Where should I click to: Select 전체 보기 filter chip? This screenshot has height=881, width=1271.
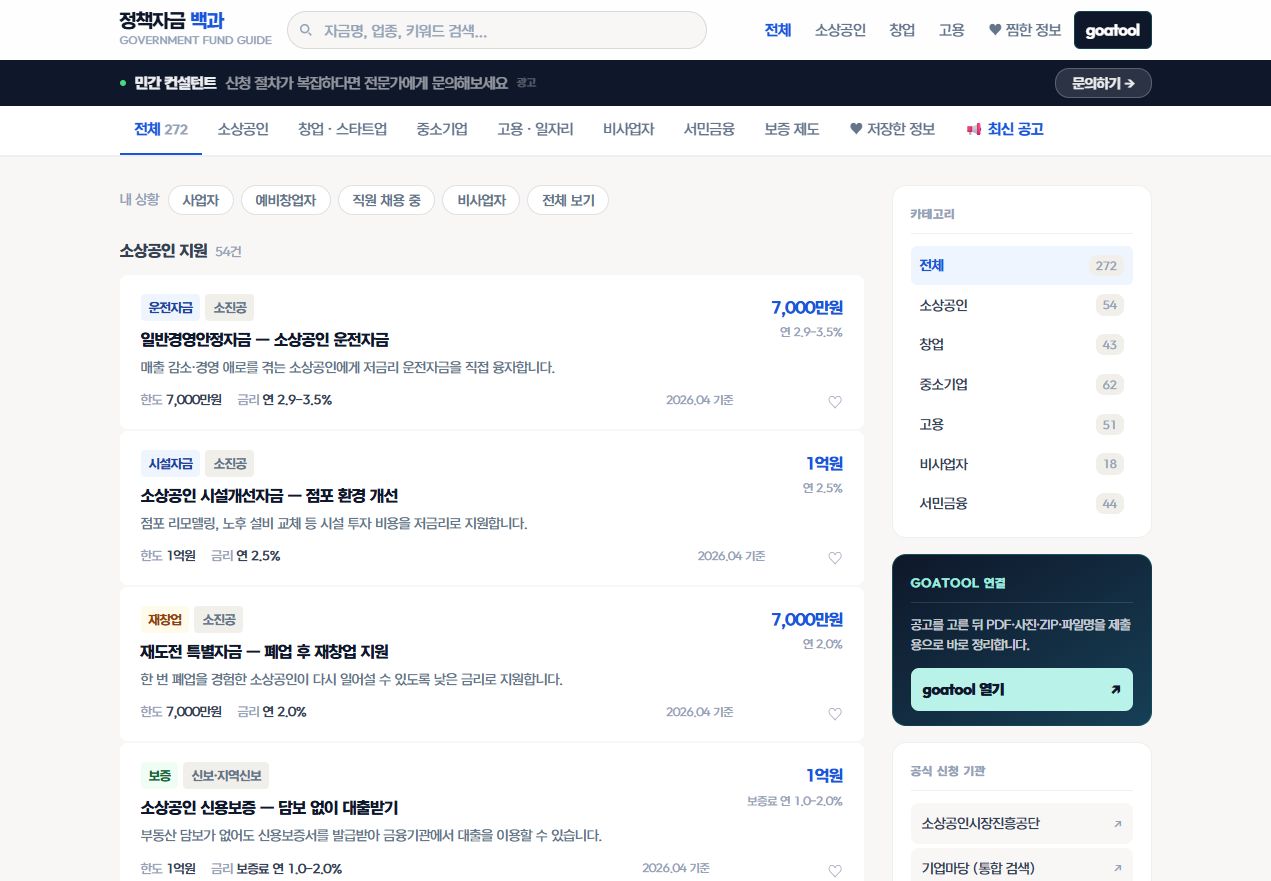pyautogui.click(x=568, y=200)
